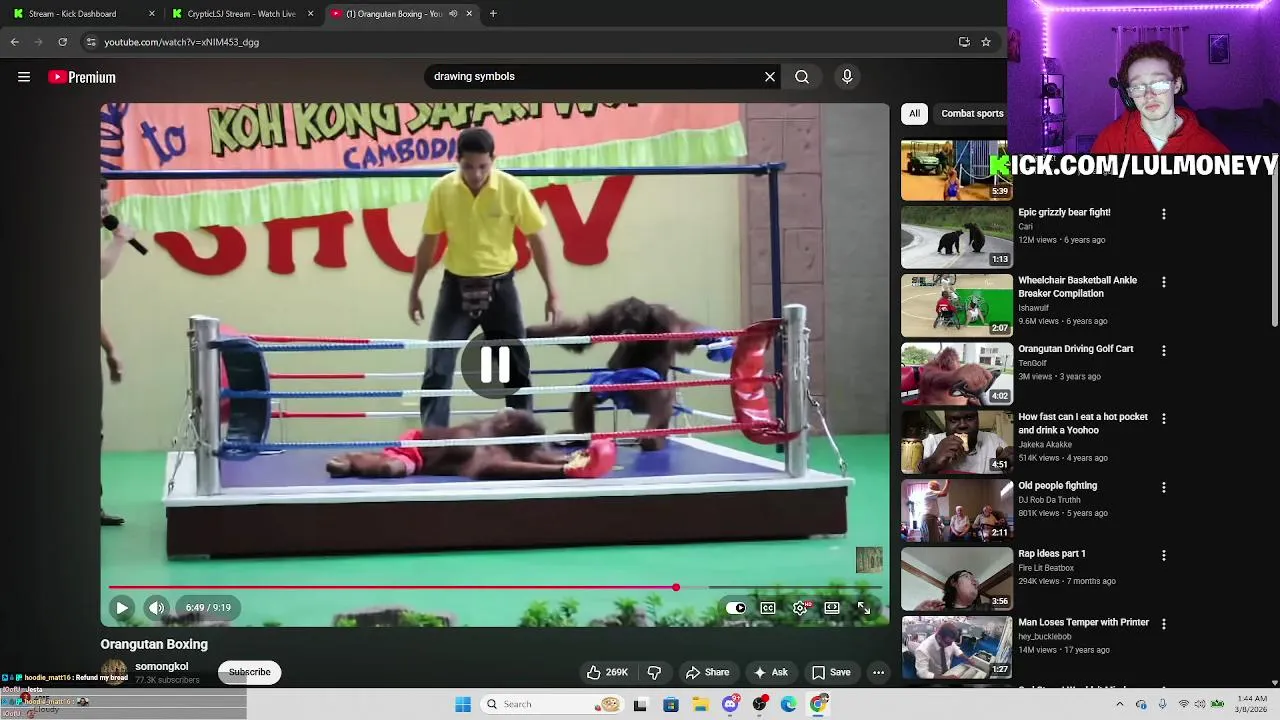The height and width of the screenshot is (720, 1280).
Task: Open the somongkol channel avatar
Action: 114,671
